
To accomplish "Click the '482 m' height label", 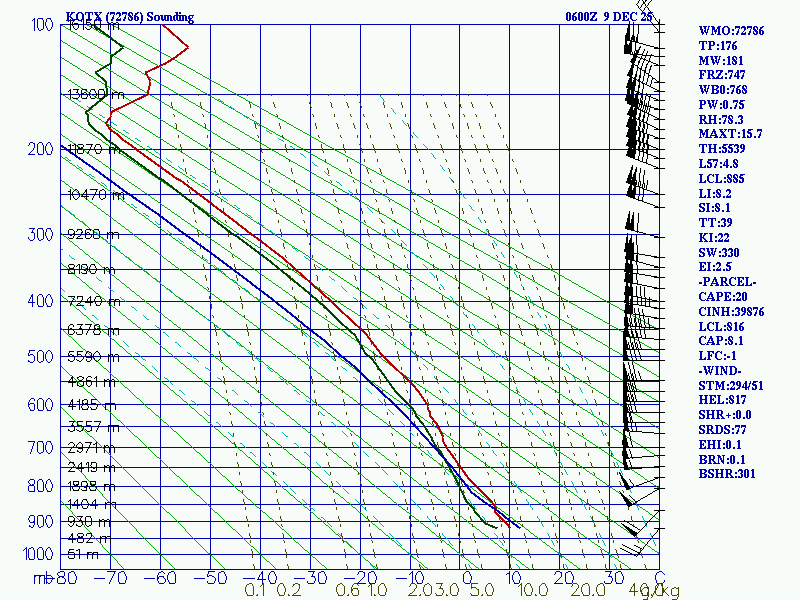I will (89, 538).
